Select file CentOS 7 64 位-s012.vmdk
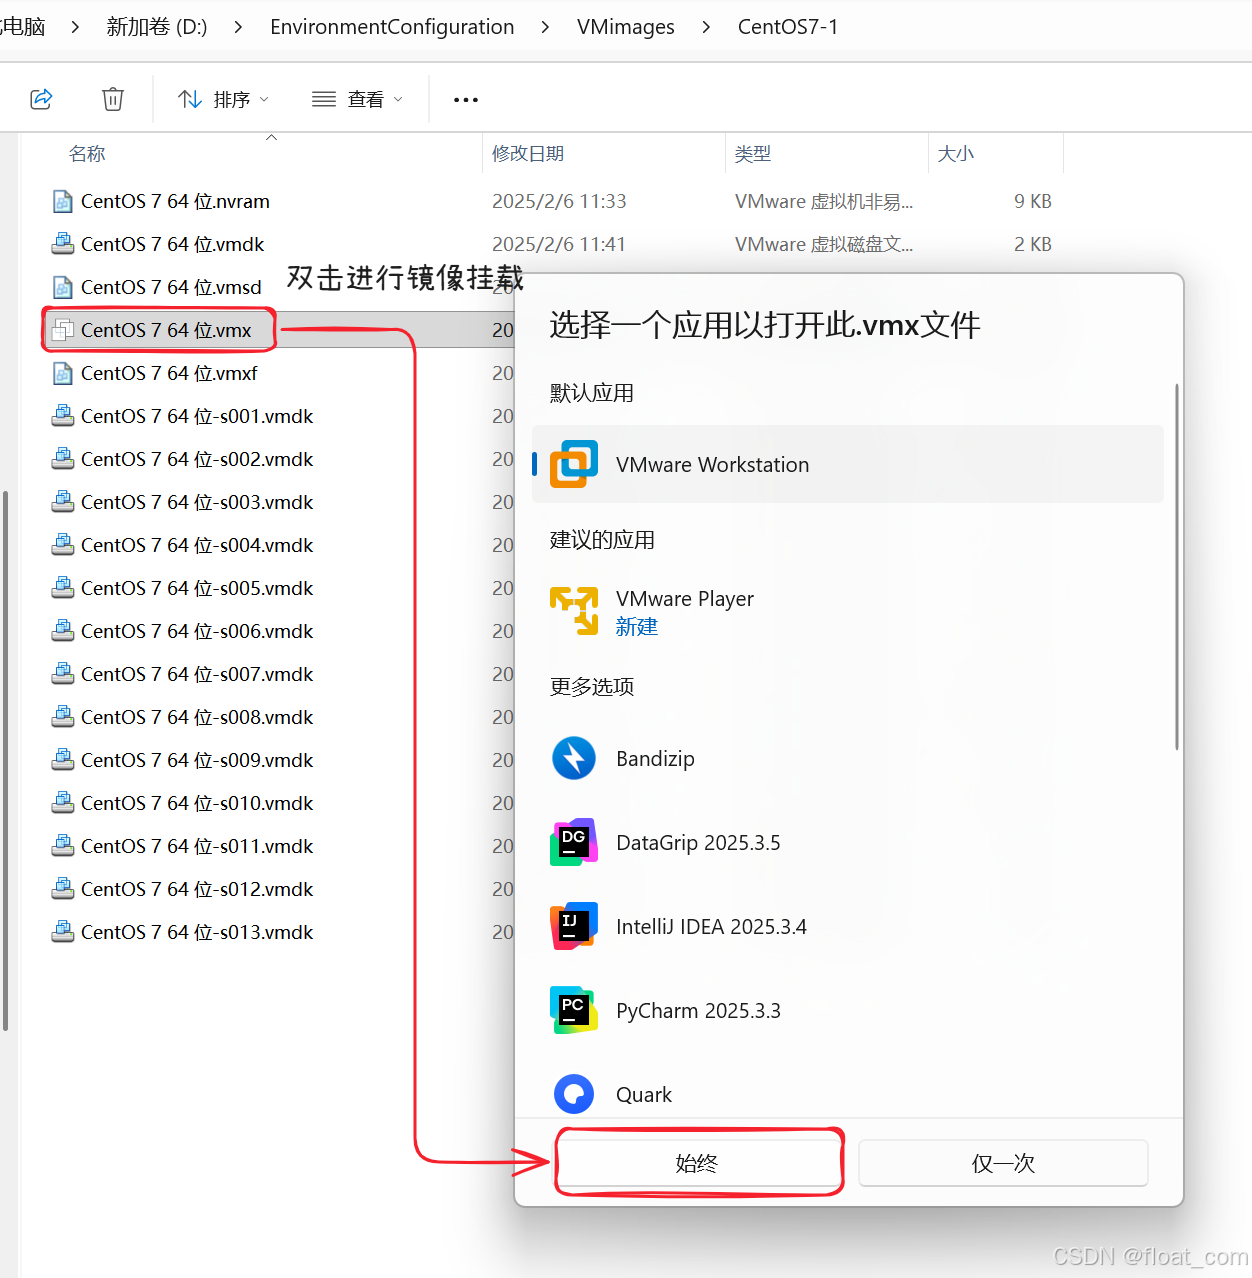Image resolution: width=1252 pixels, height=1278 pixels. 197,889
